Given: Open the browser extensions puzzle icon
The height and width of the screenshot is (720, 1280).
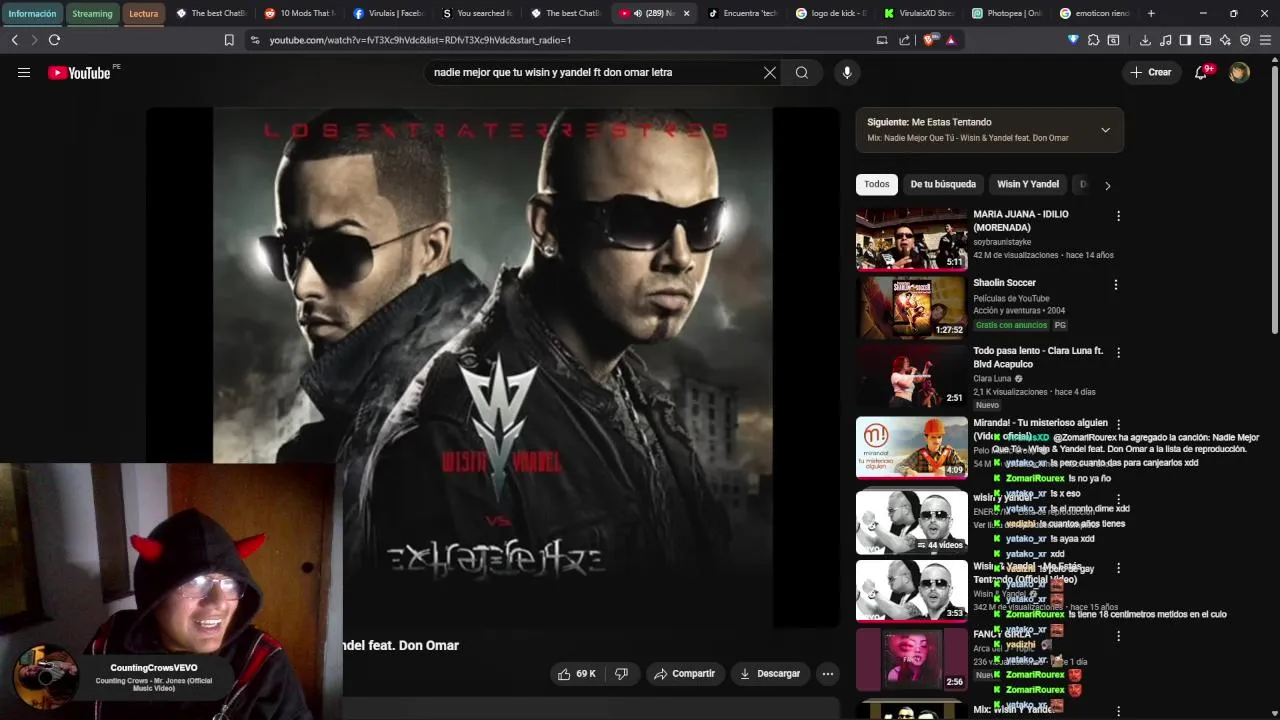Looking at the screenshot, I should (x=1093, y=40).
